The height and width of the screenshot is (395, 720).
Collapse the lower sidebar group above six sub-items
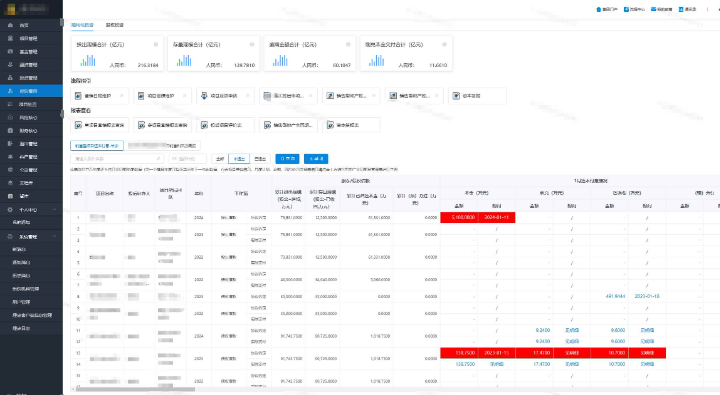tap(31, 237)
